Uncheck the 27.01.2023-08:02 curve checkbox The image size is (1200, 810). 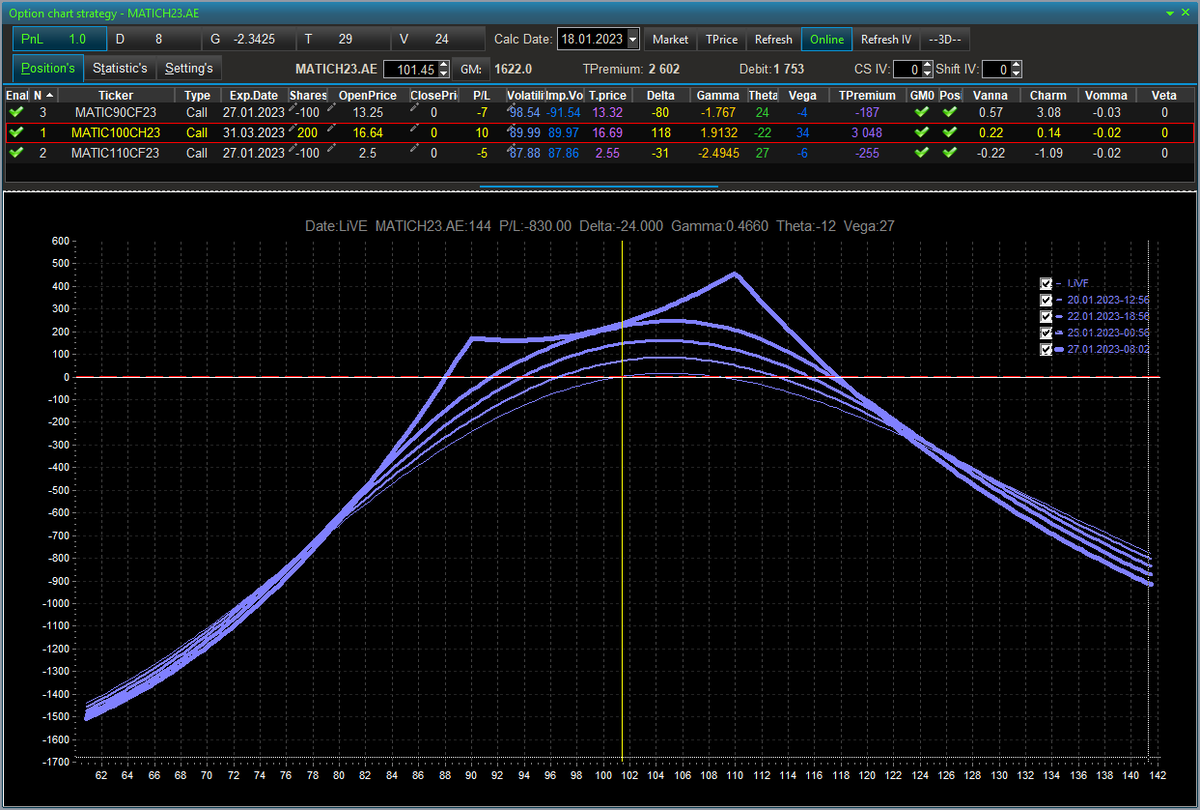[1046, 350]
